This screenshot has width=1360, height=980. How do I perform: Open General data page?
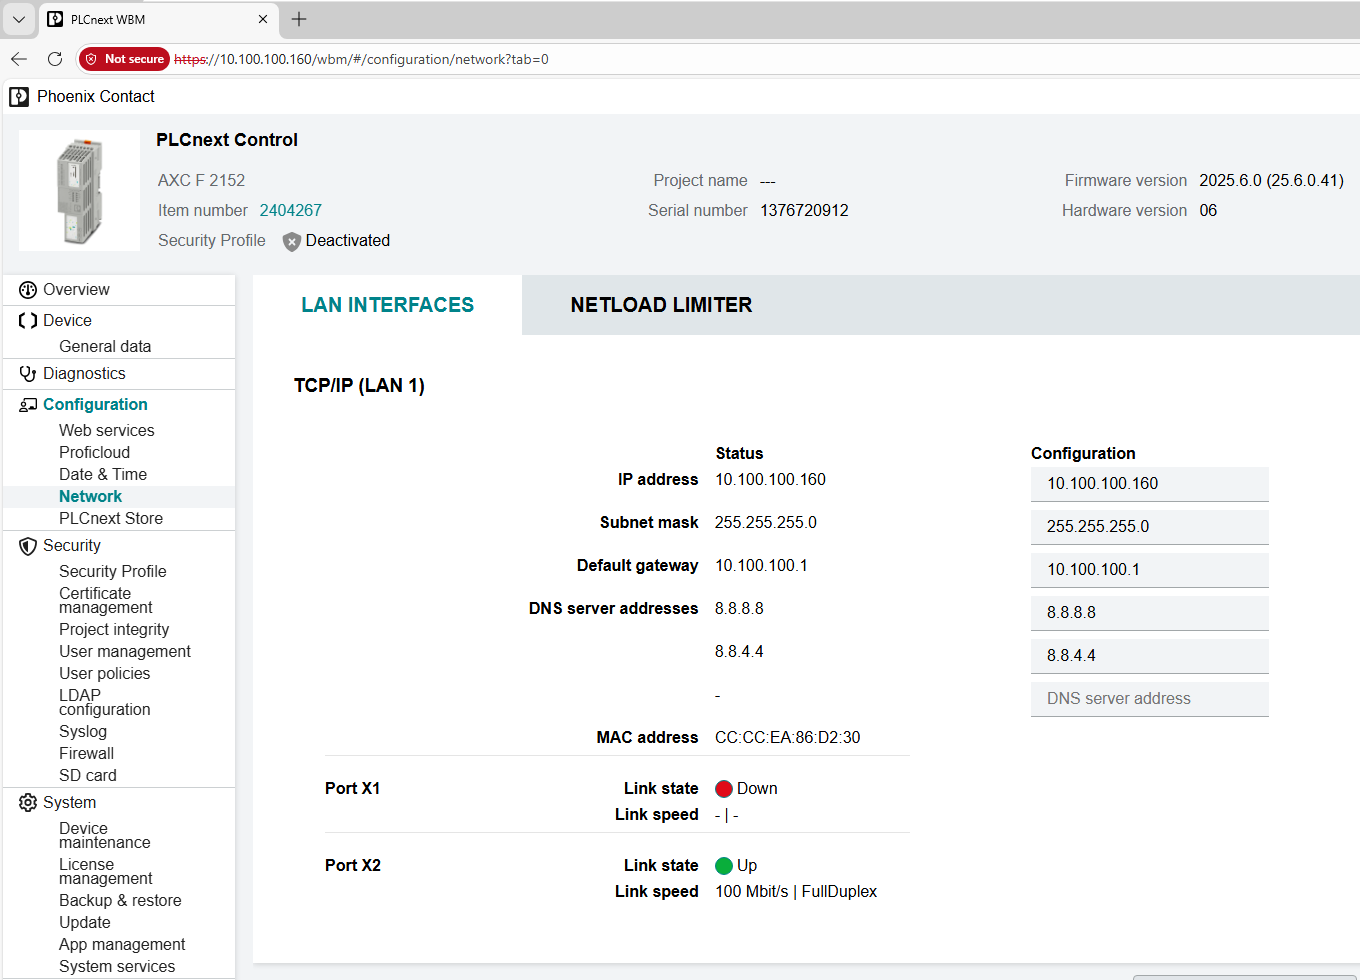coord(105,347)
